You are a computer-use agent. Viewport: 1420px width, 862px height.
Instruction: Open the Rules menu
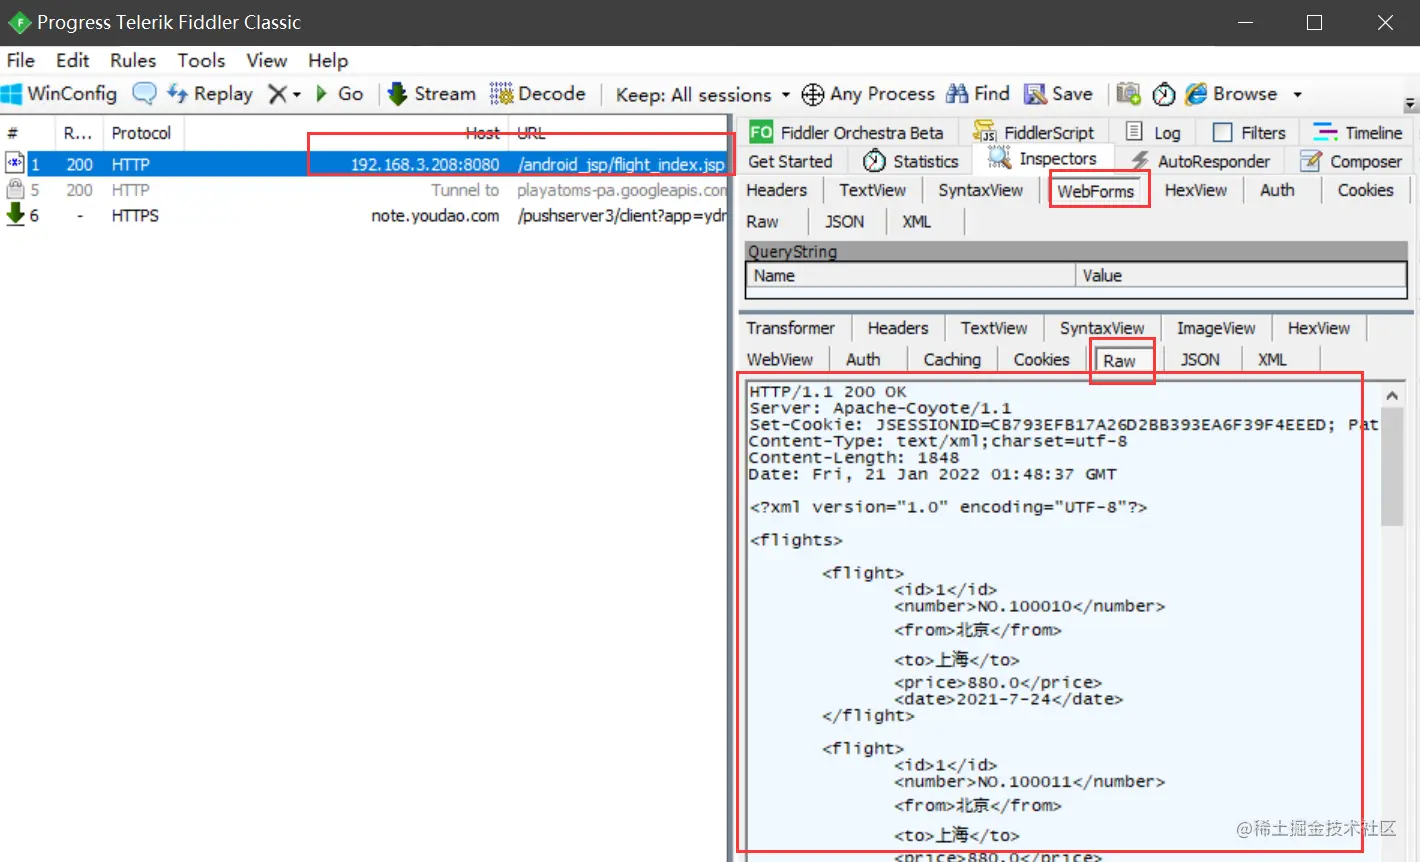tap(133, 60)
